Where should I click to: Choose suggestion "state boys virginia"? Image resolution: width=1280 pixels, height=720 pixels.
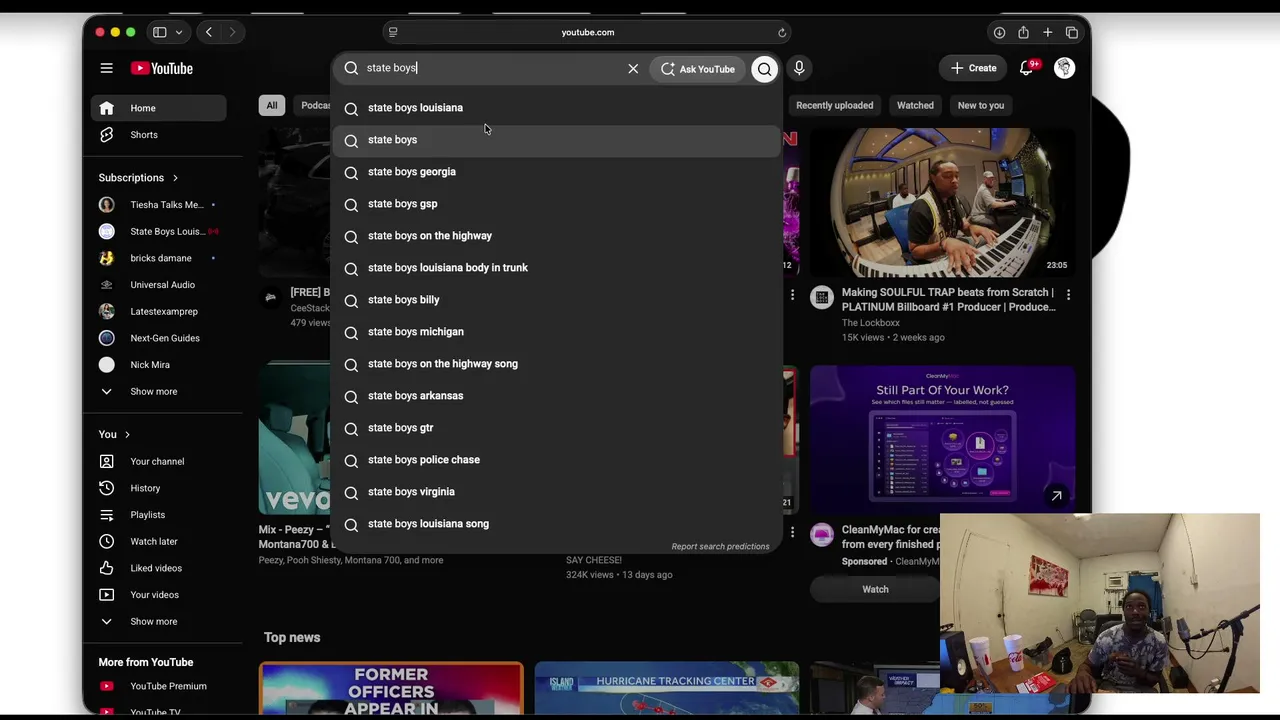click(556, 492)
